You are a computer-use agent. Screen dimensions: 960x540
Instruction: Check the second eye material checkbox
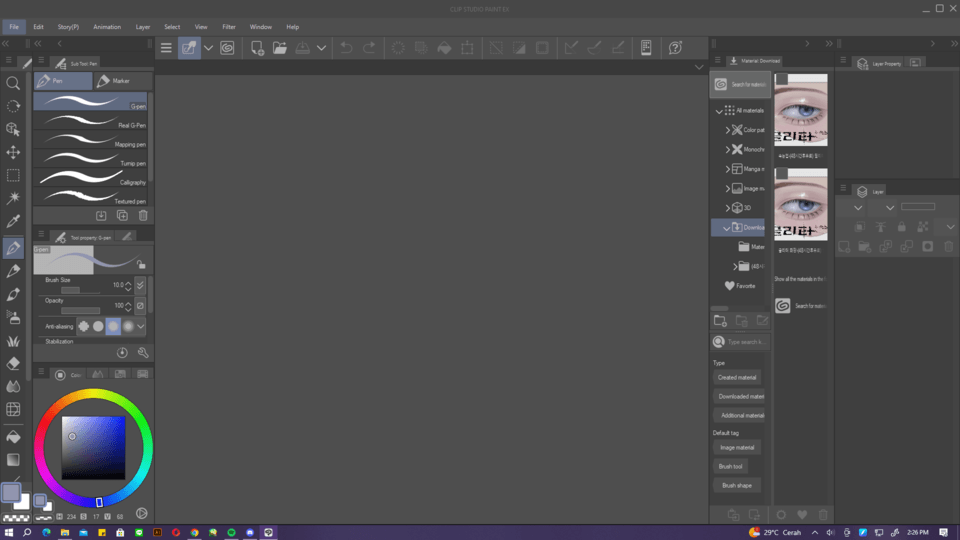(x=782, y=174)
